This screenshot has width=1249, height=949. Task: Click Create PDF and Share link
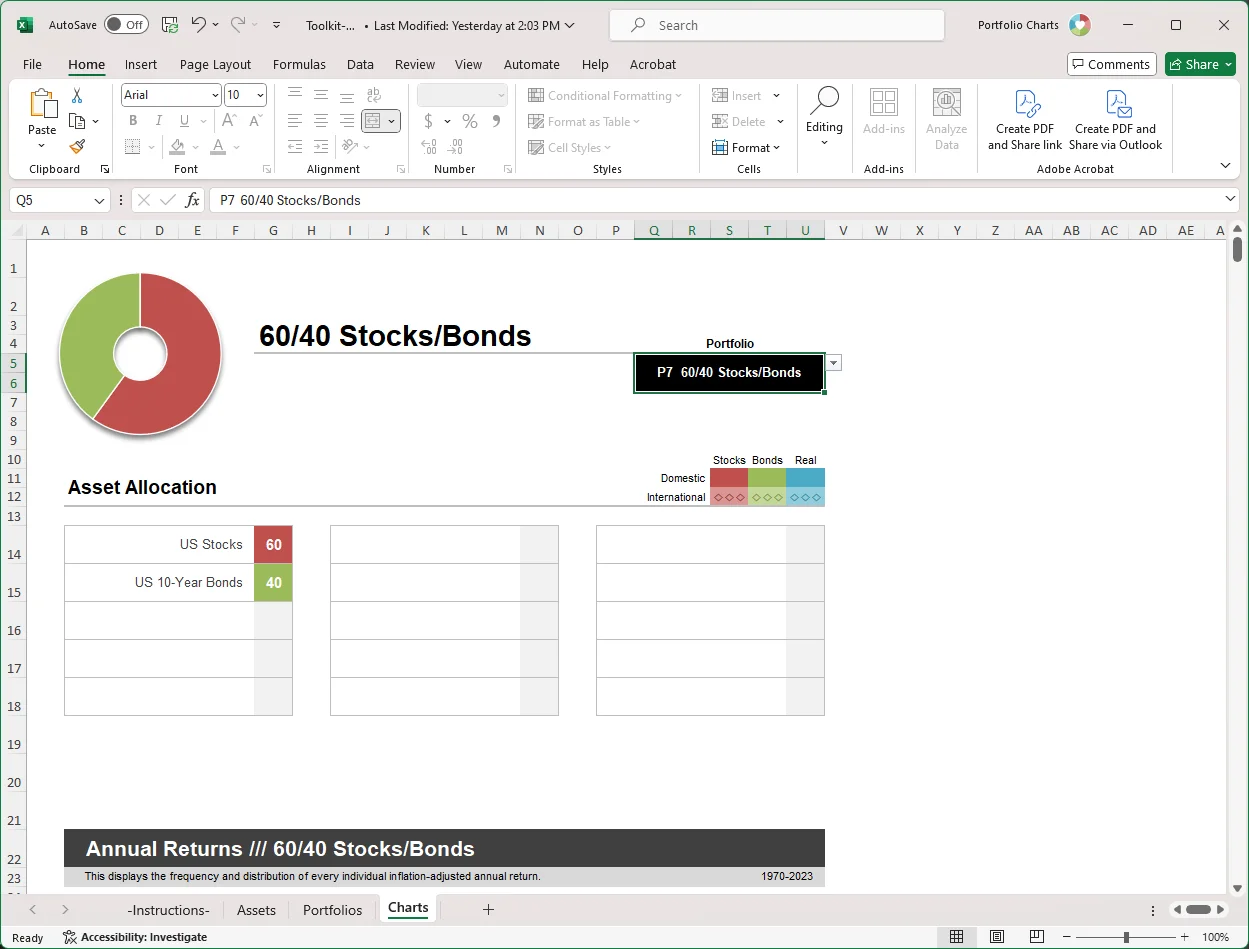(1025, 120)
